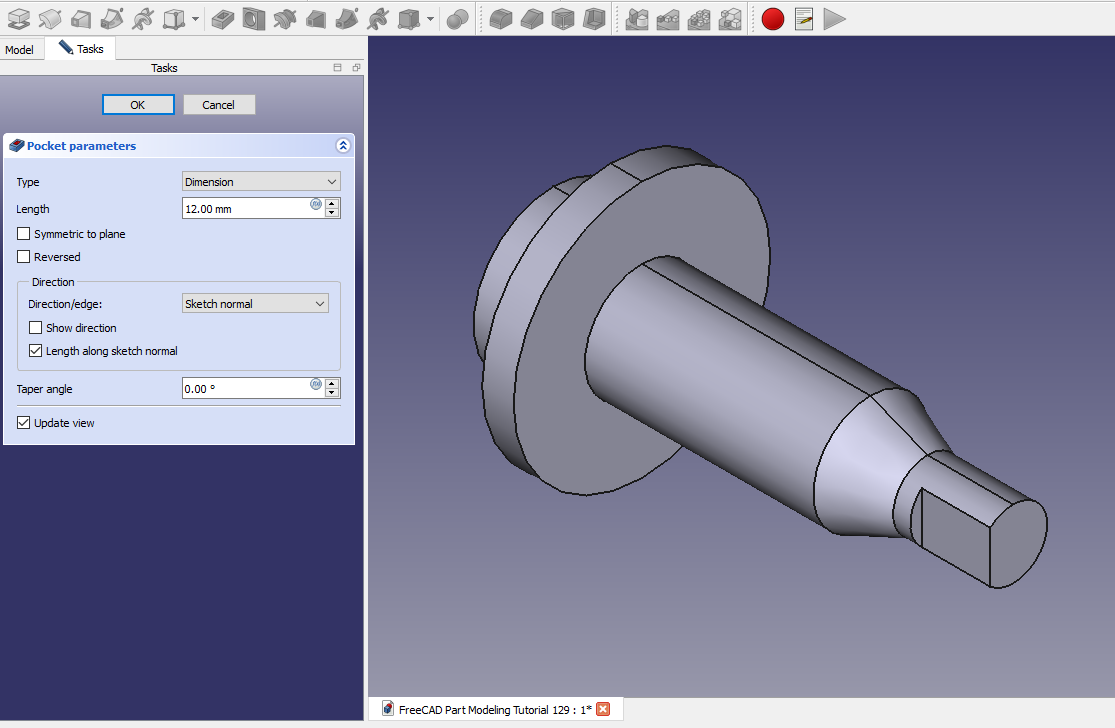Image resolution: width=1115 pixels, height=728 pixels.
Task: Click the Chamfer tool icon
Action: click(x=532, y=18)
